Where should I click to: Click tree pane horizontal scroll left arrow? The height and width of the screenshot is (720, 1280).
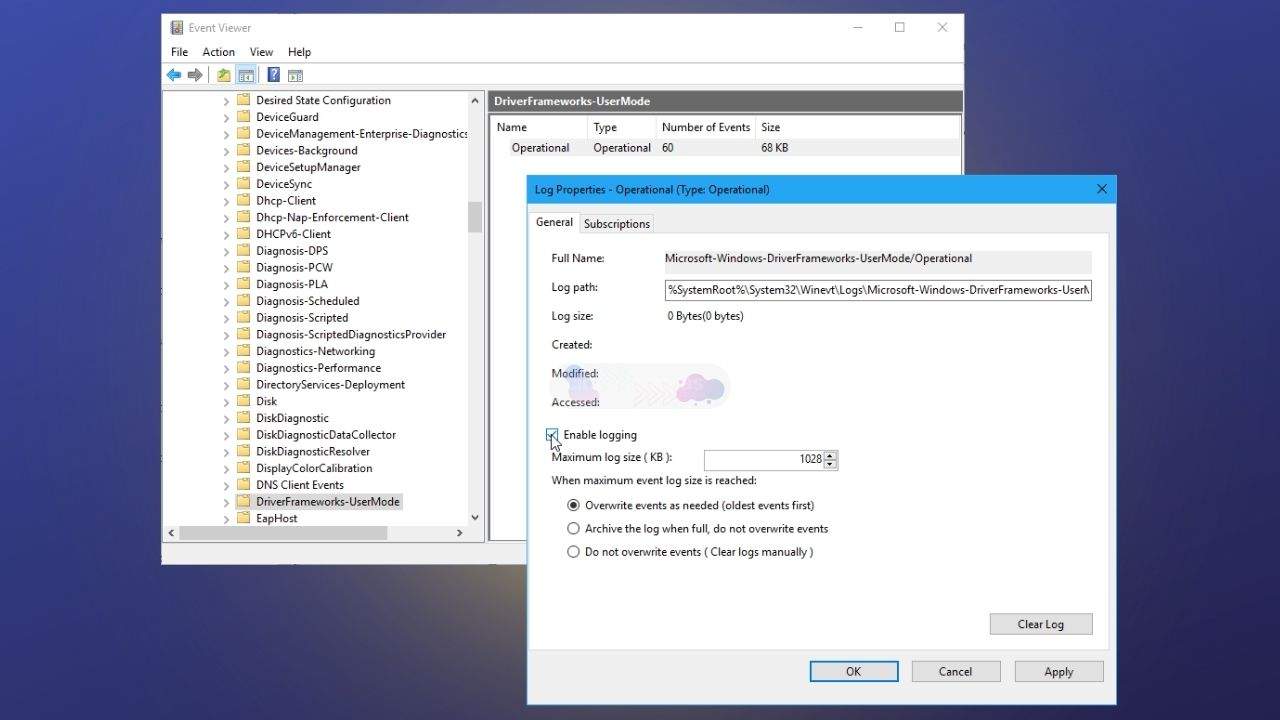point(171,533)
